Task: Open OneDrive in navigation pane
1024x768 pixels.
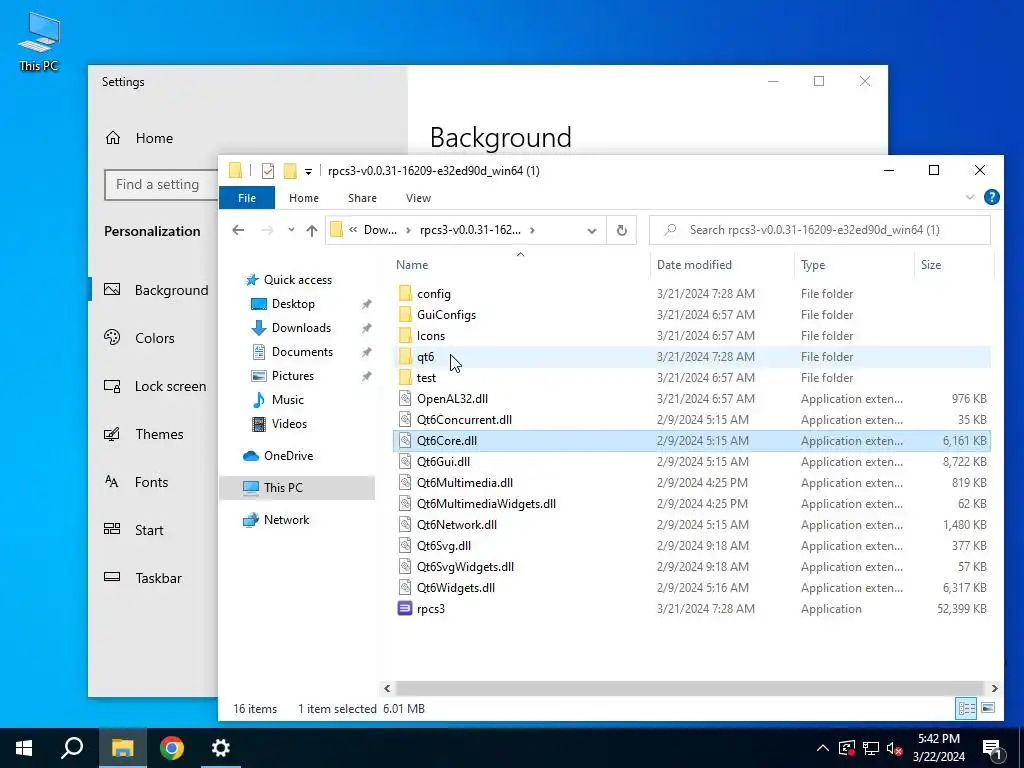Action: pyautogui.click(x=288, y=456)
